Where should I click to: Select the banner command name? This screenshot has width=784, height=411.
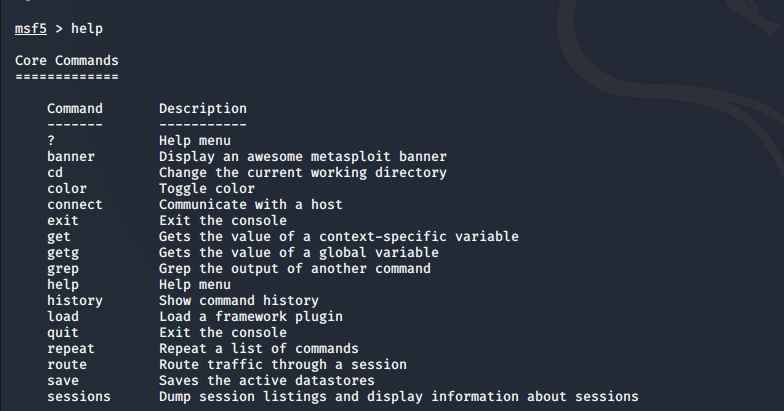[x=70, y=156]
